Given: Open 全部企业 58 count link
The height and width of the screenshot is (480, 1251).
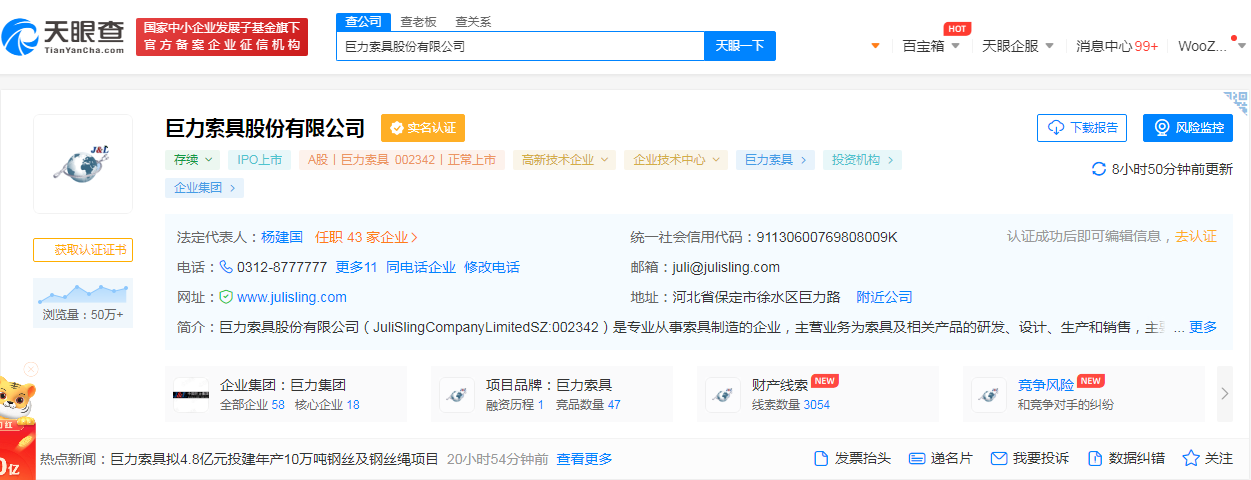Looking at the screenshot, I should pos(252,405).
